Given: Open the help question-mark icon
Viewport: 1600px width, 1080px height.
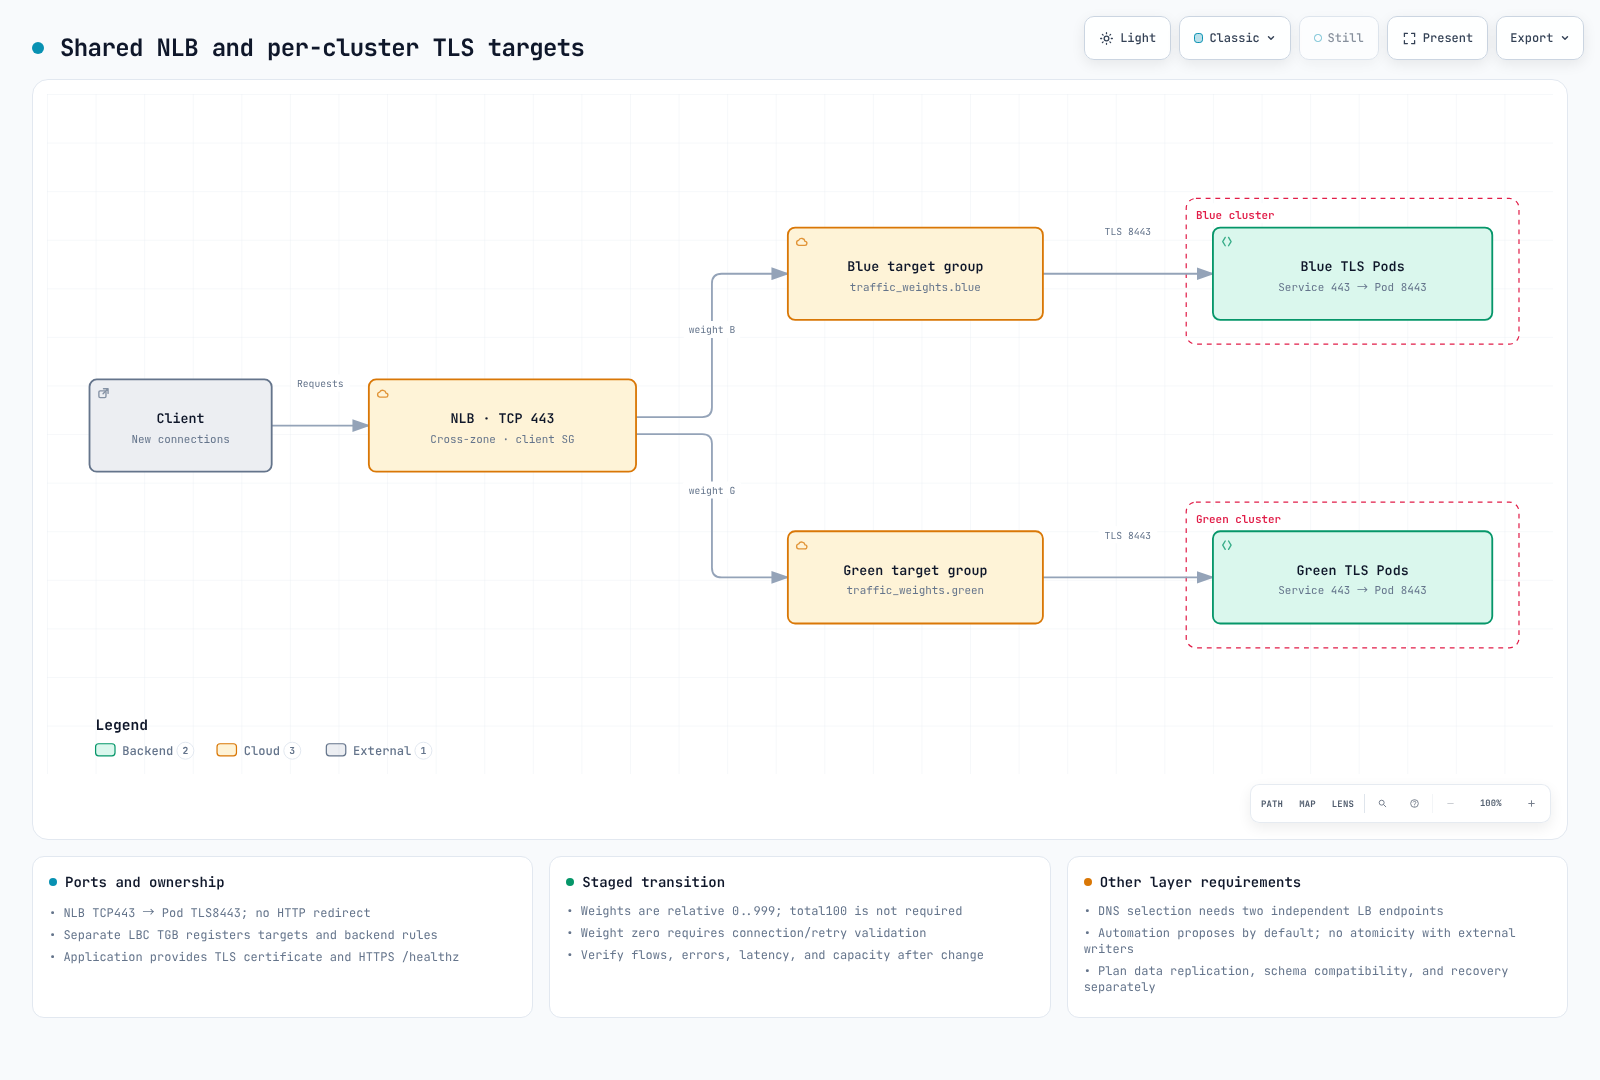Looking at the screenshot, I should pos(1414,803).
